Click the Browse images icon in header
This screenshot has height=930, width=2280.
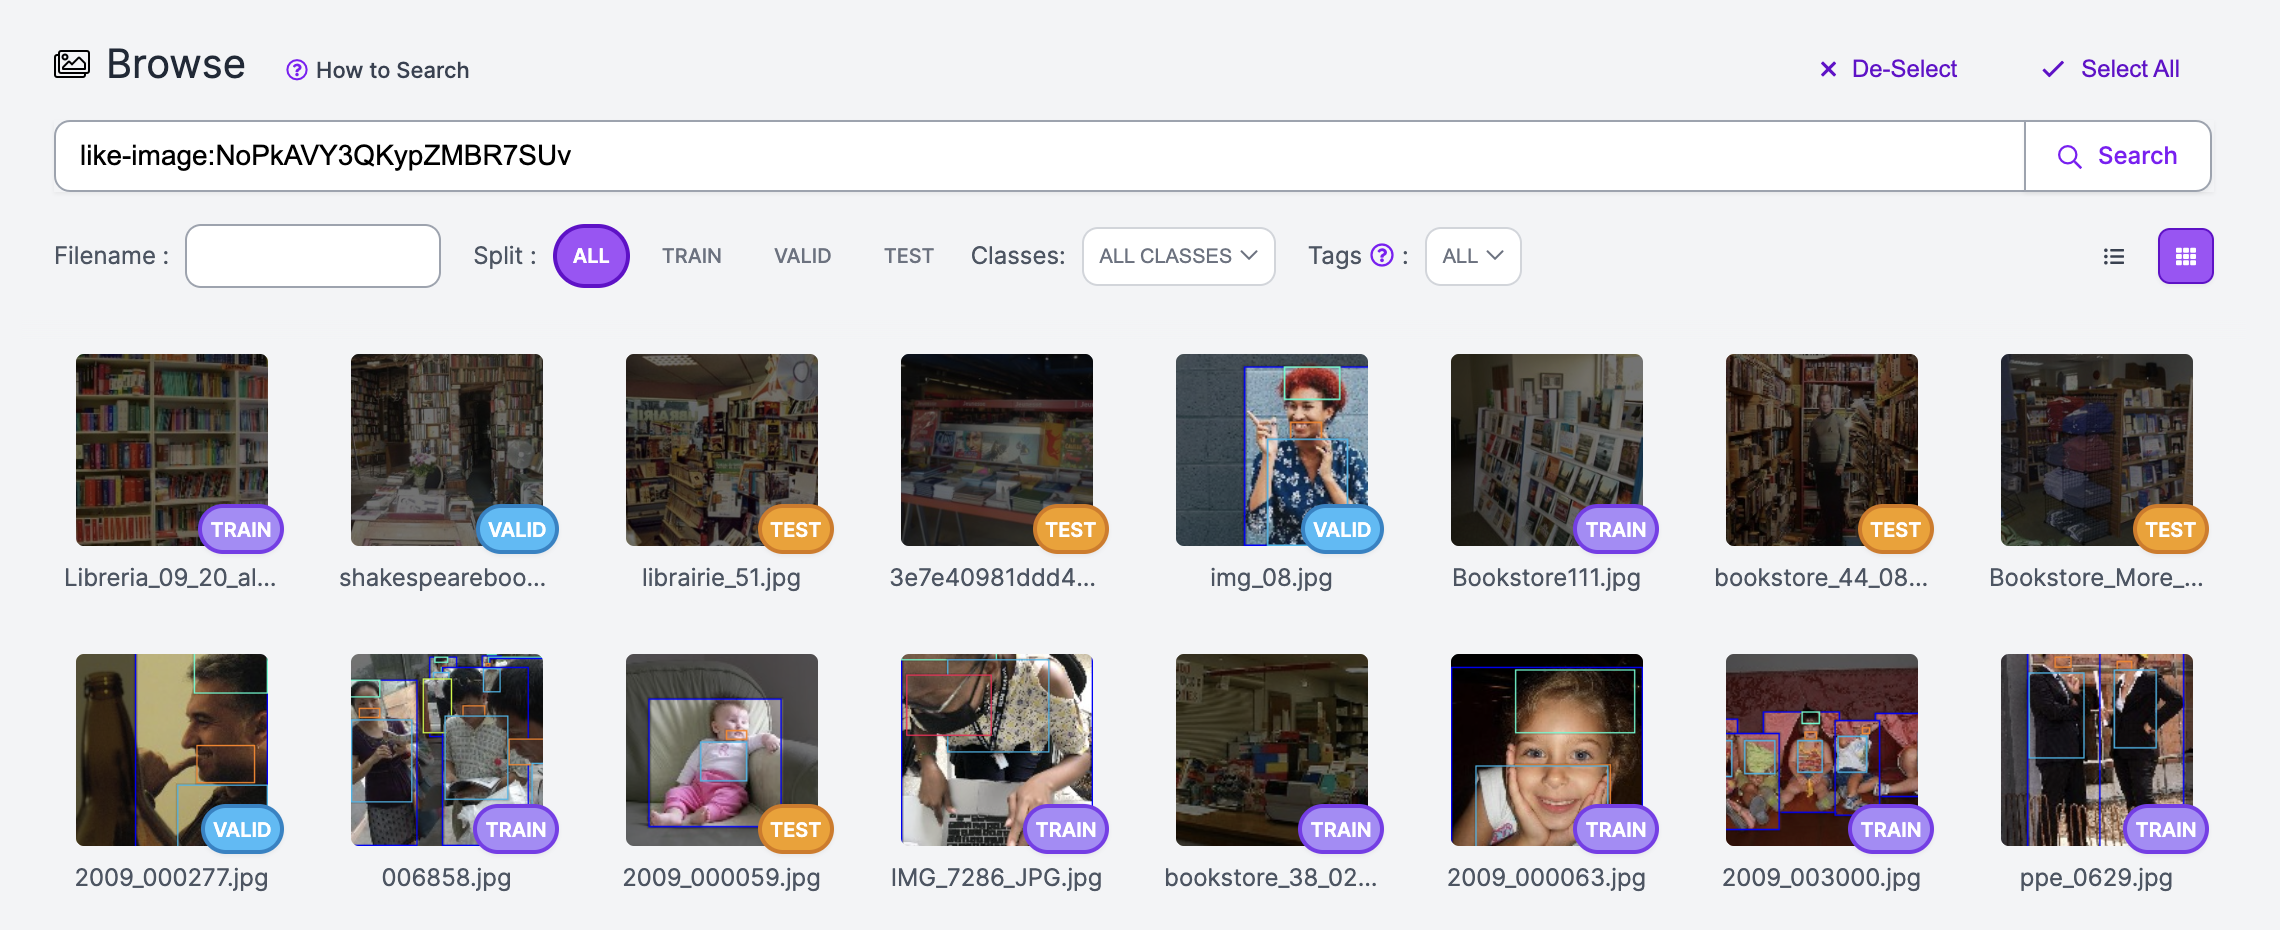click(72, 65)
